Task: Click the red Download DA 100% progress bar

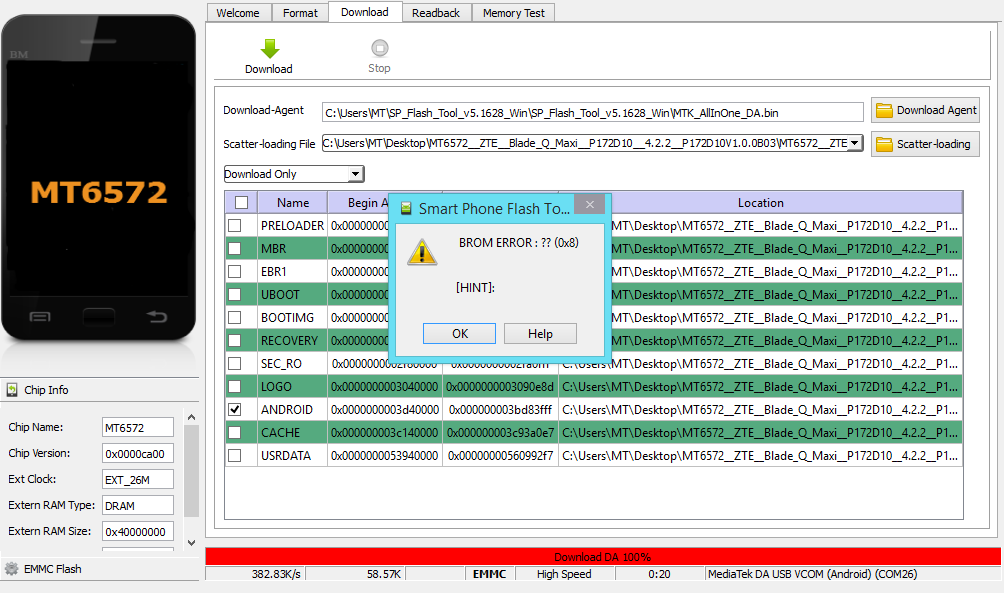Action: [603, 556]
